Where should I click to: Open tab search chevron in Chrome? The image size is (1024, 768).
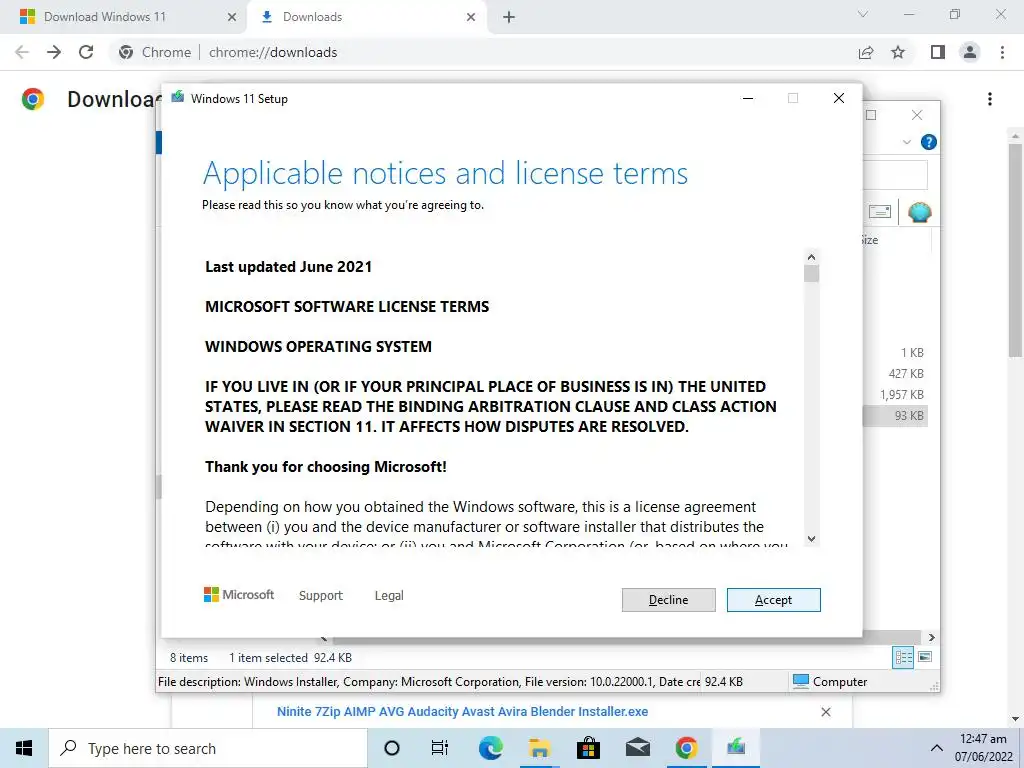(x=863, y=14)
